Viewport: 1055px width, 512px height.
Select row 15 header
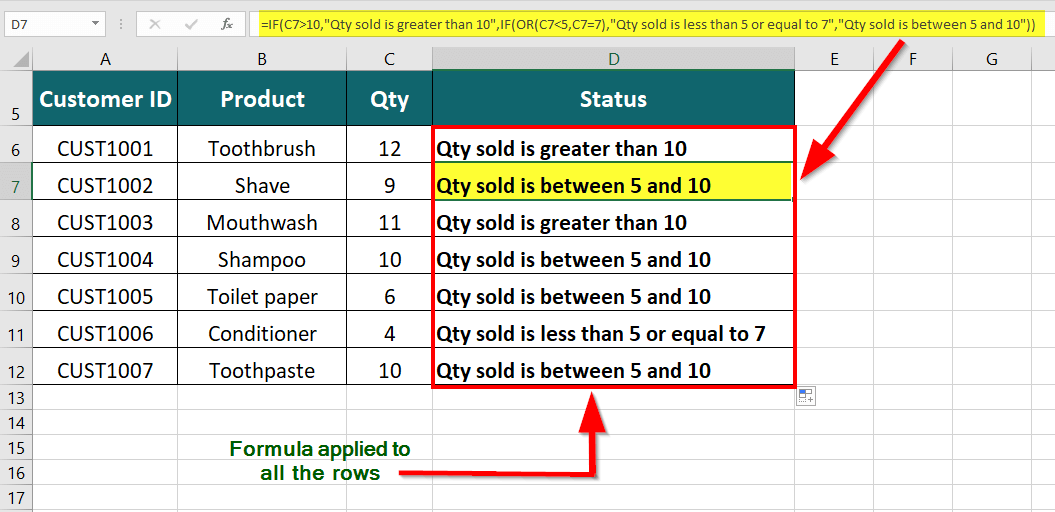16,447
